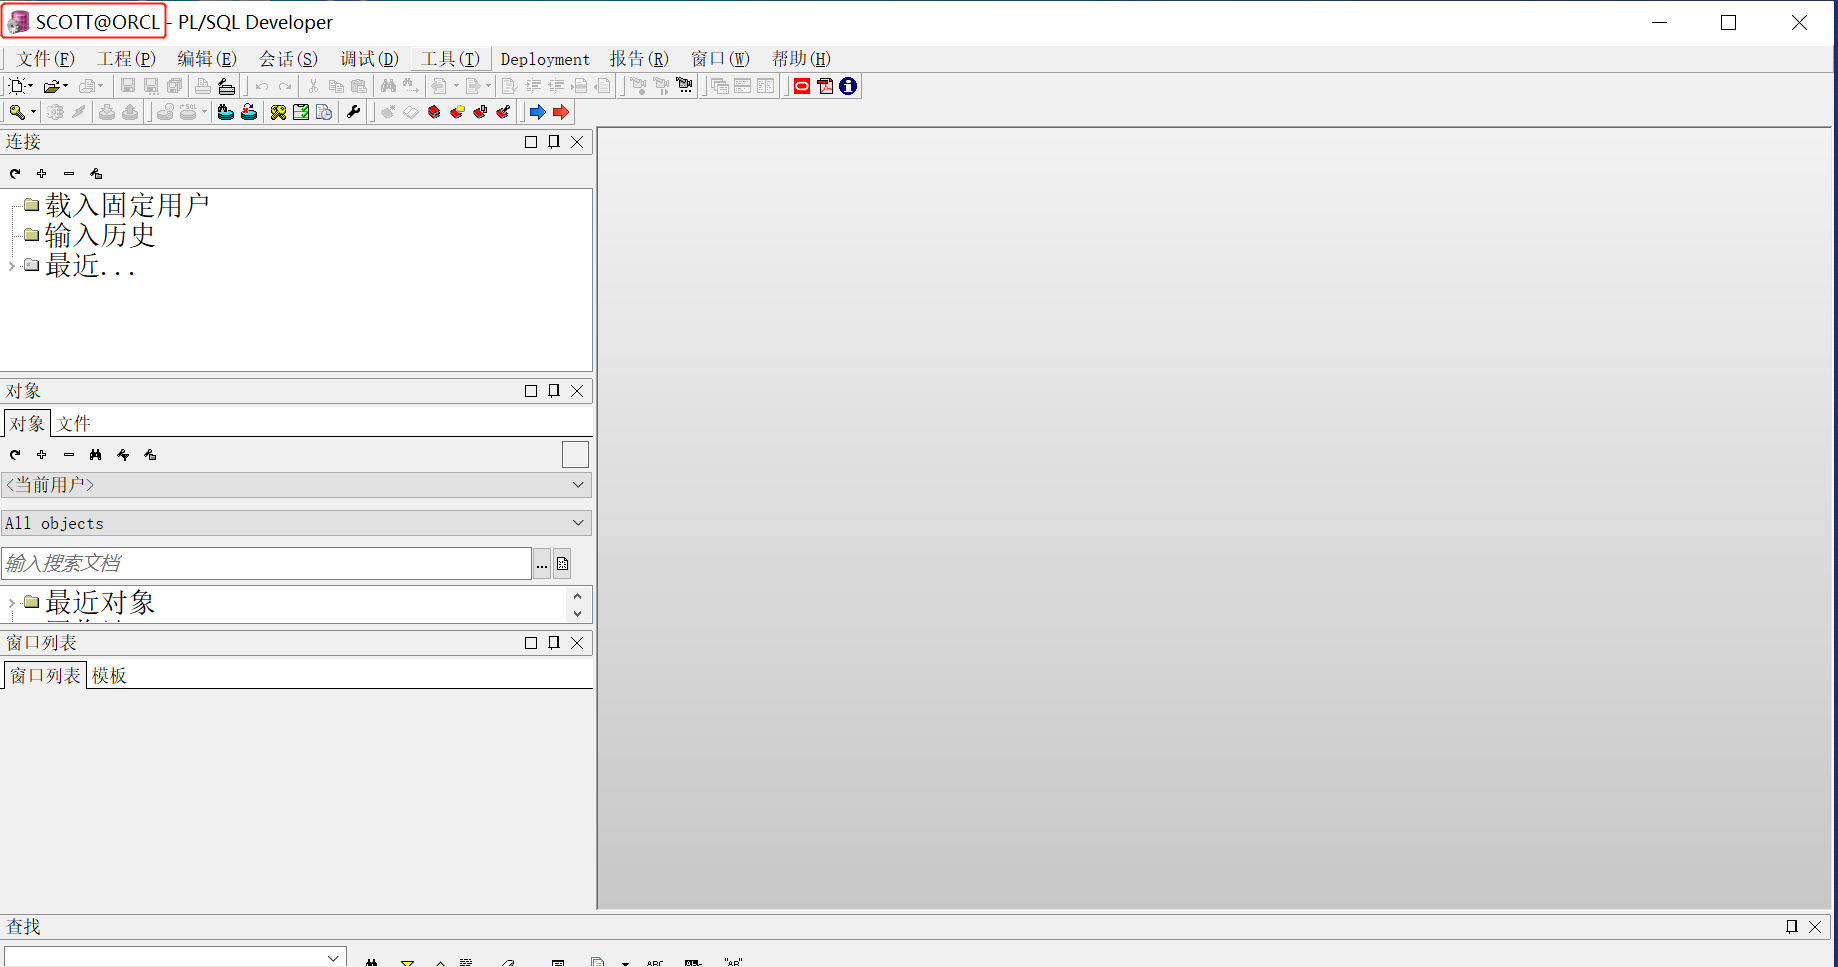
Task: Select 输入历史 folder
Action: pyautogui.click(x=100, y=235)
